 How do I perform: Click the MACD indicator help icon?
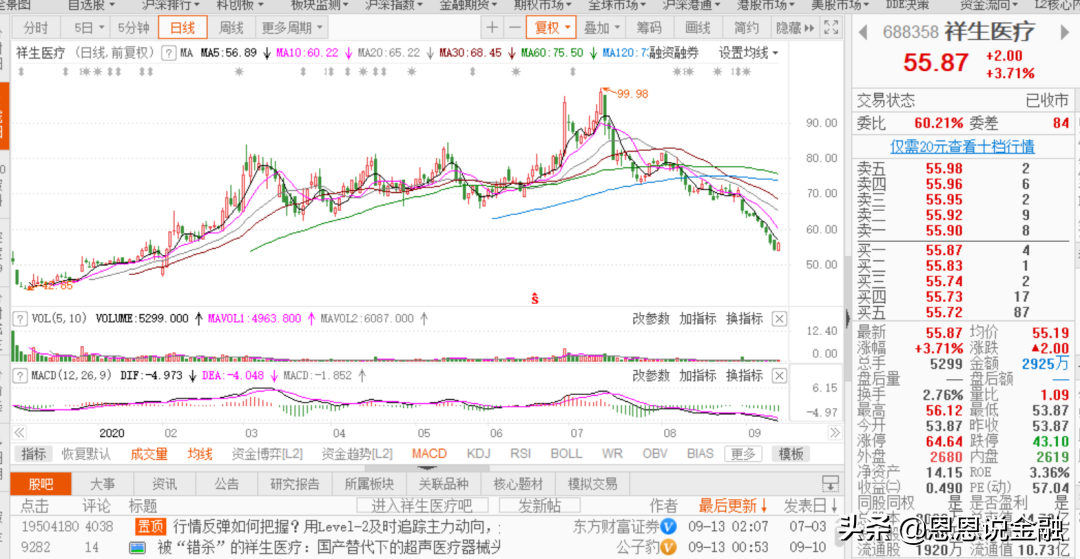point(19,376)
